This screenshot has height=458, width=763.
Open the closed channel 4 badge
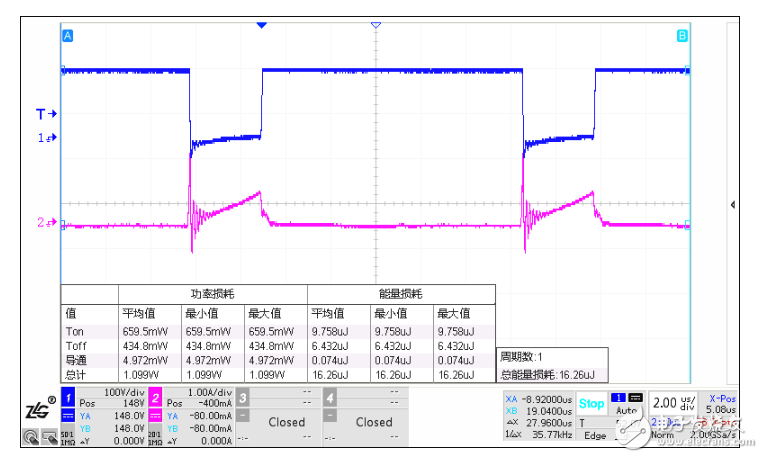[x=329, y=398]
